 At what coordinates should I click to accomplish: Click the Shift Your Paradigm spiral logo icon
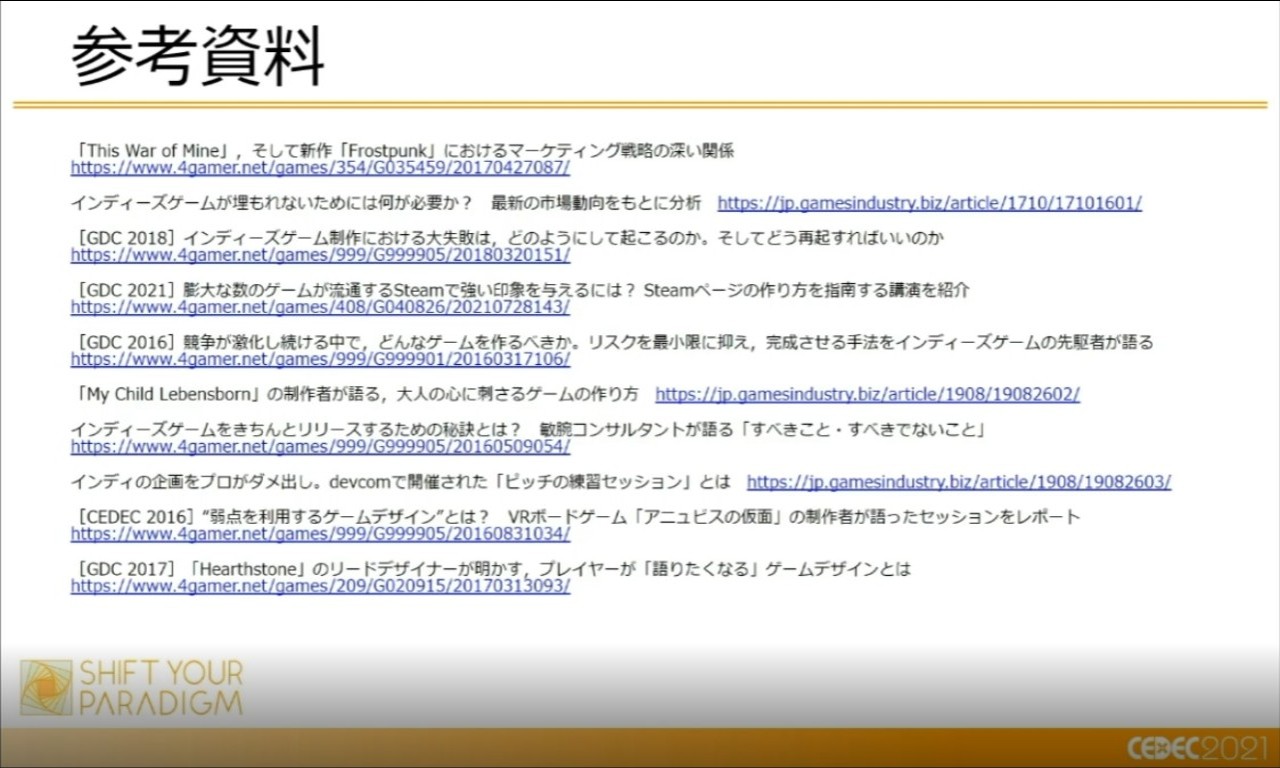tap(46, 687)
